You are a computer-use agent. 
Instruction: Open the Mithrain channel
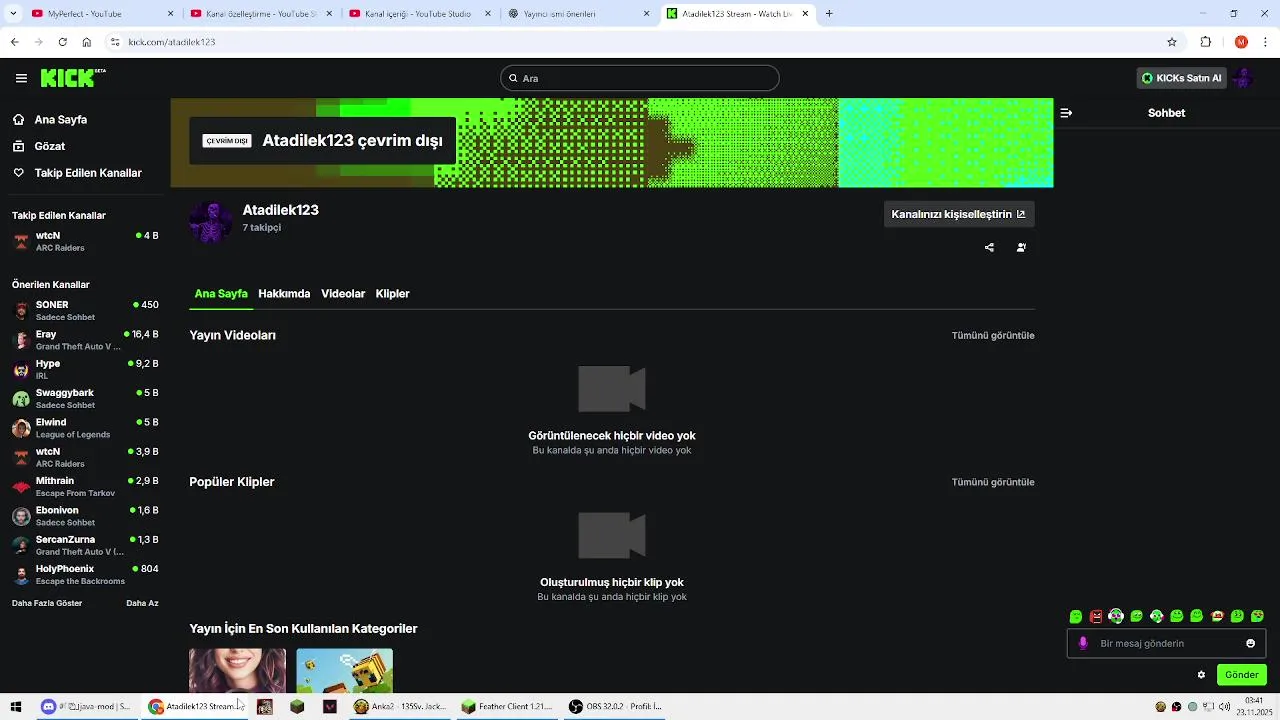click(x=85, y=486)
